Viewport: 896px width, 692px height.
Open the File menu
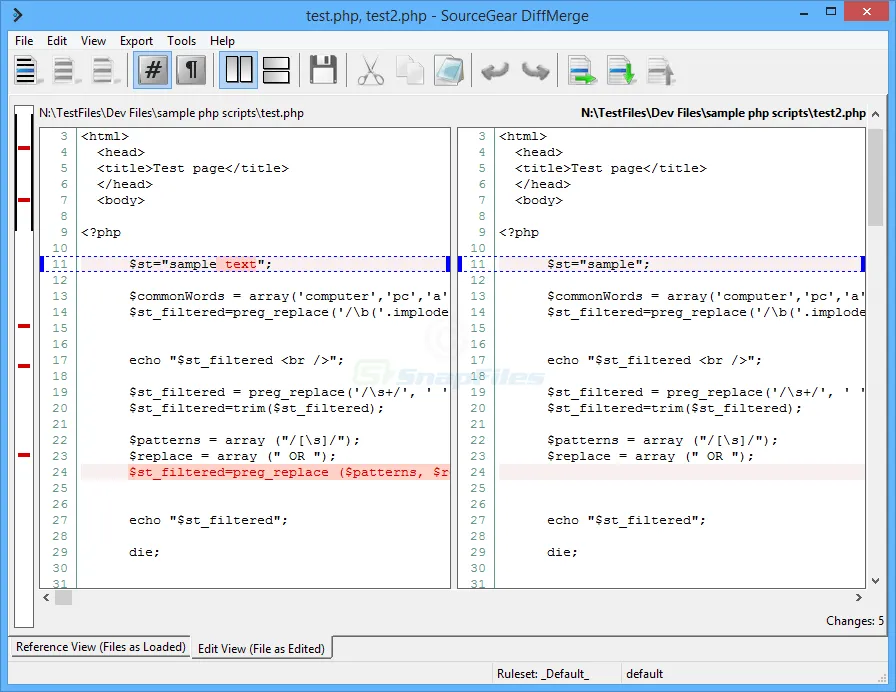coord(24,41)
